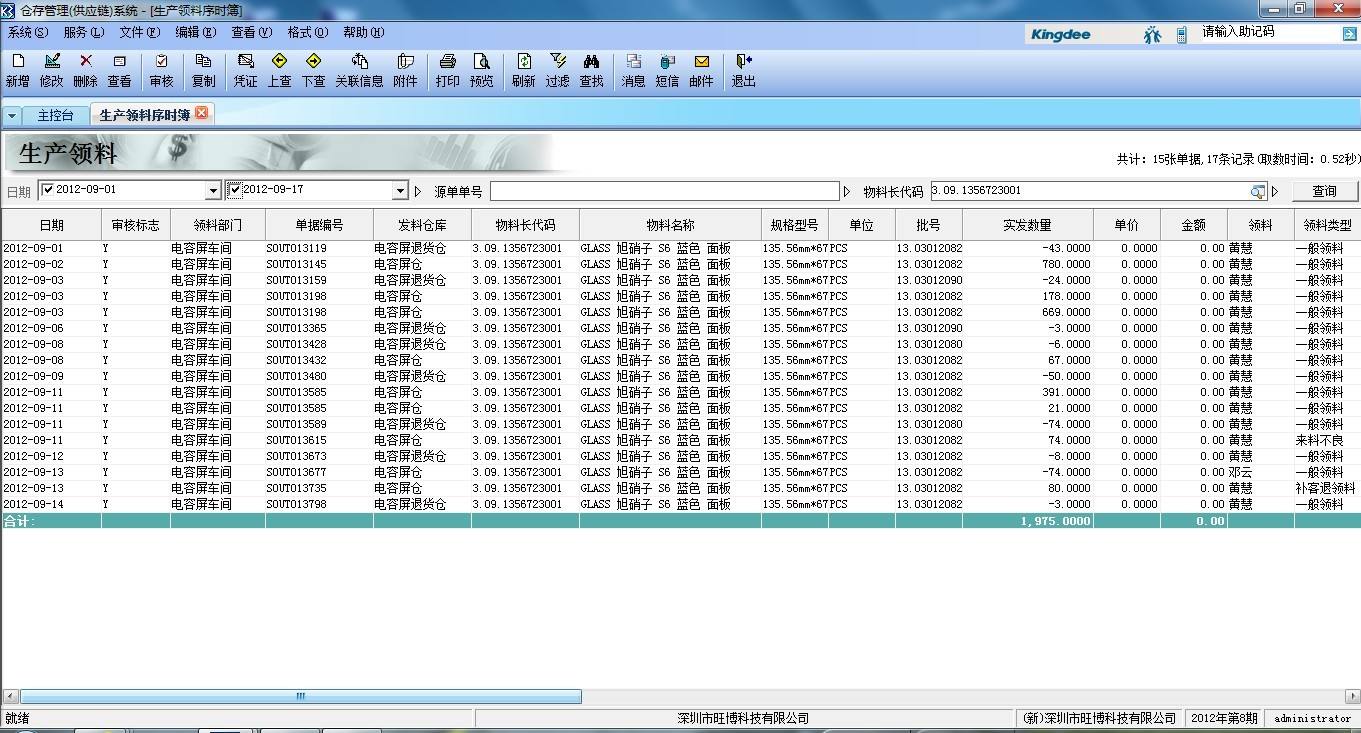
Task: Click the 删除 (Delete) toolbar icon
Action: 85,70
